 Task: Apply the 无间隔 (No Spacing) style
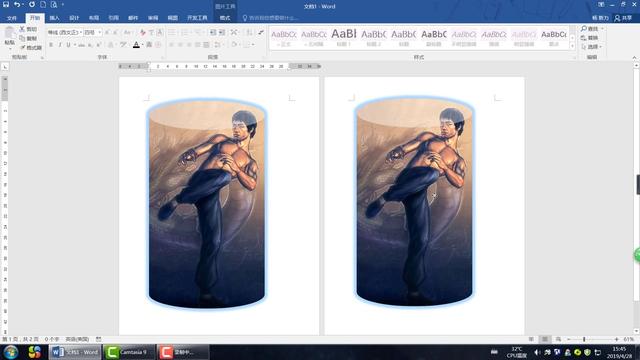[x=313, y=38]
